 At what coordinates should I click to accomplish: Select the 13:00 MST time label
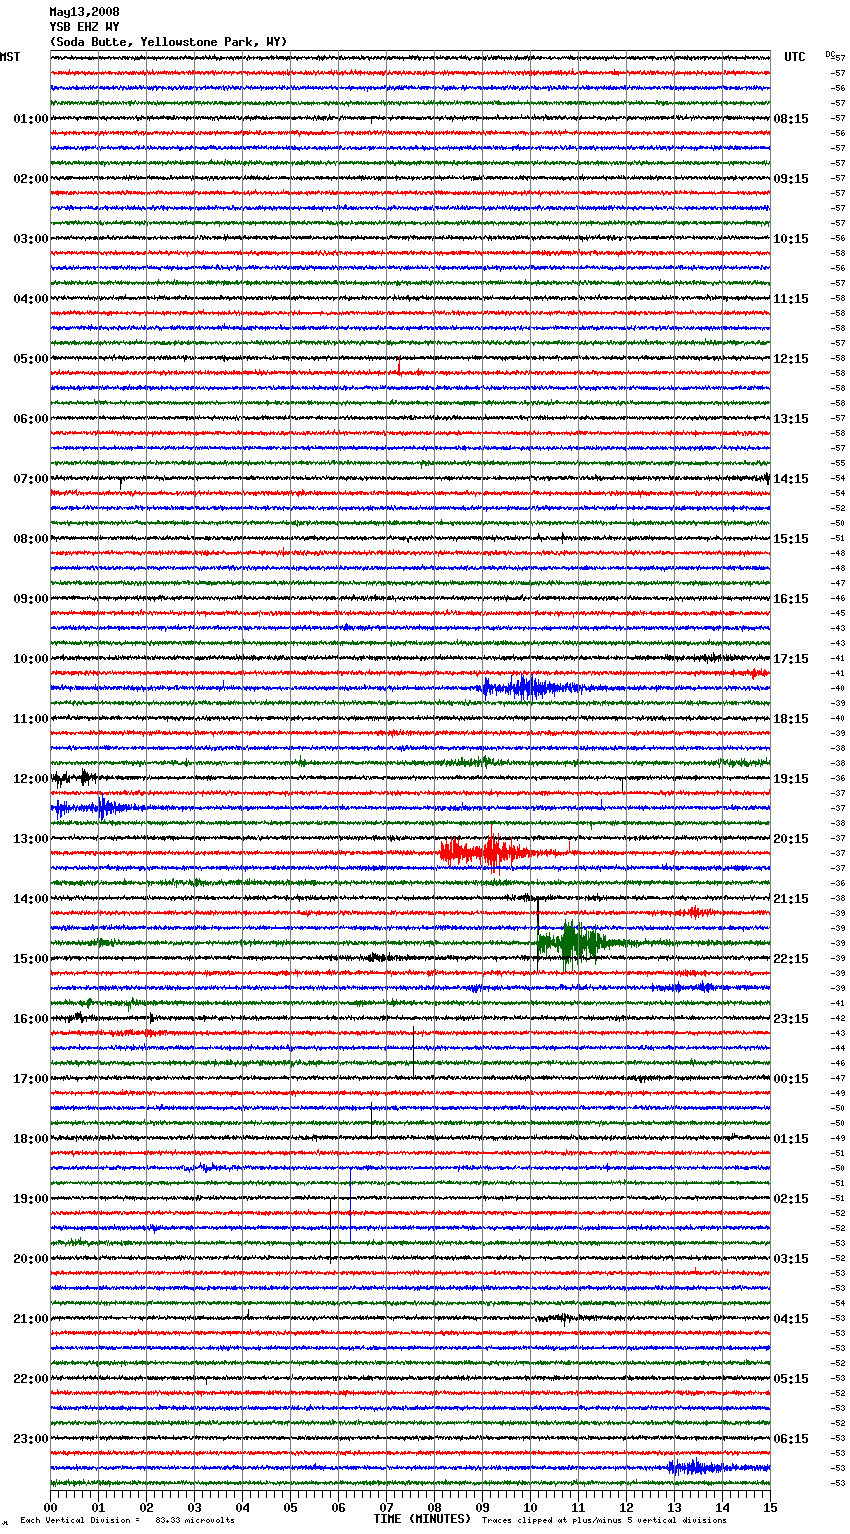pyautogui.click(x=30, y=839)
